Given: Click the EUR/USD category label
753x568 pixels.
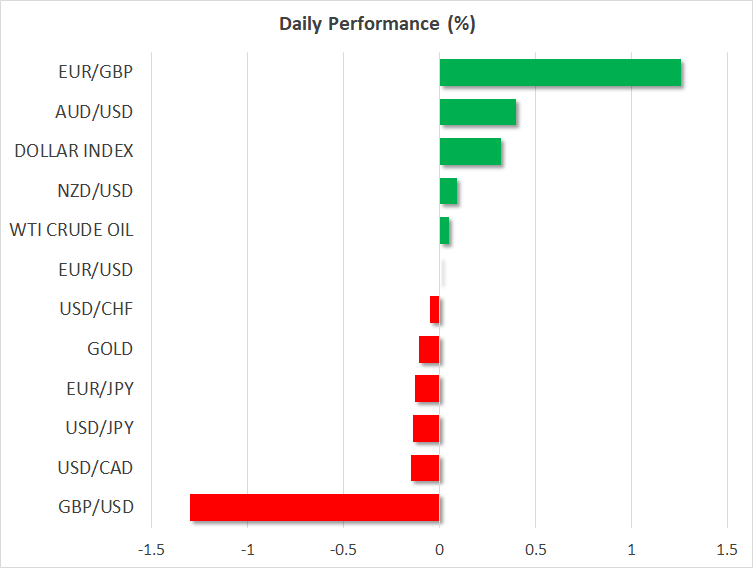Looking at the screenshot, I should coord(96,270).
